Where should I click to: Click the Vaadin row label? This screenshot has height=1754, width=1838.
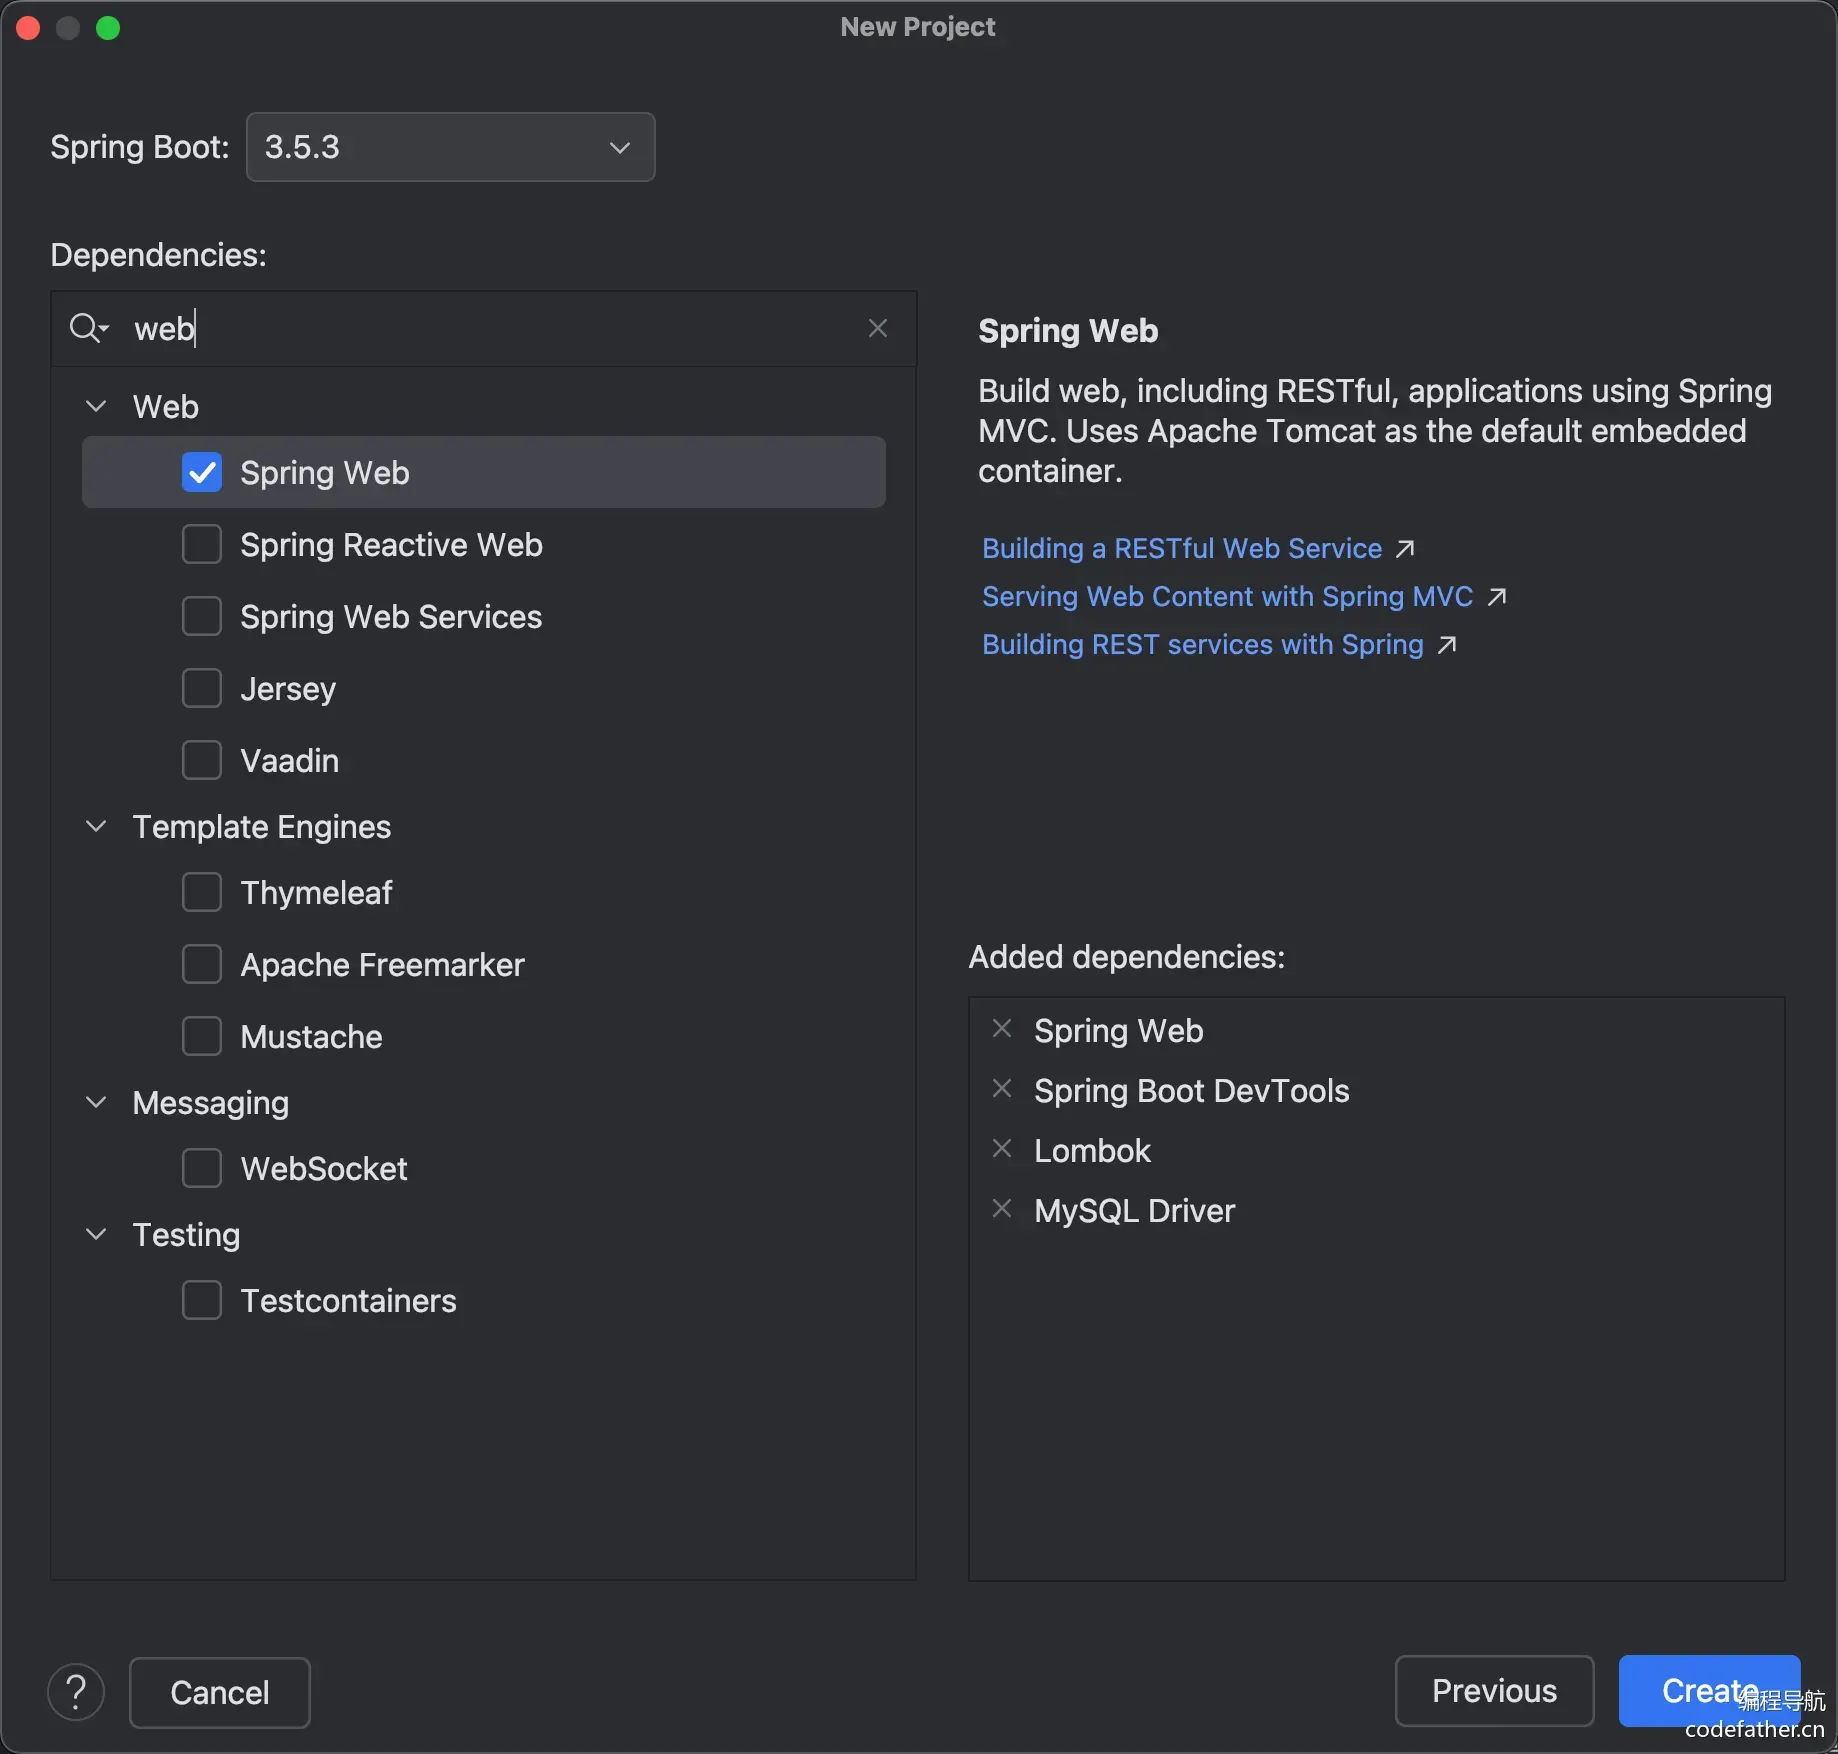tap(290, 761)
